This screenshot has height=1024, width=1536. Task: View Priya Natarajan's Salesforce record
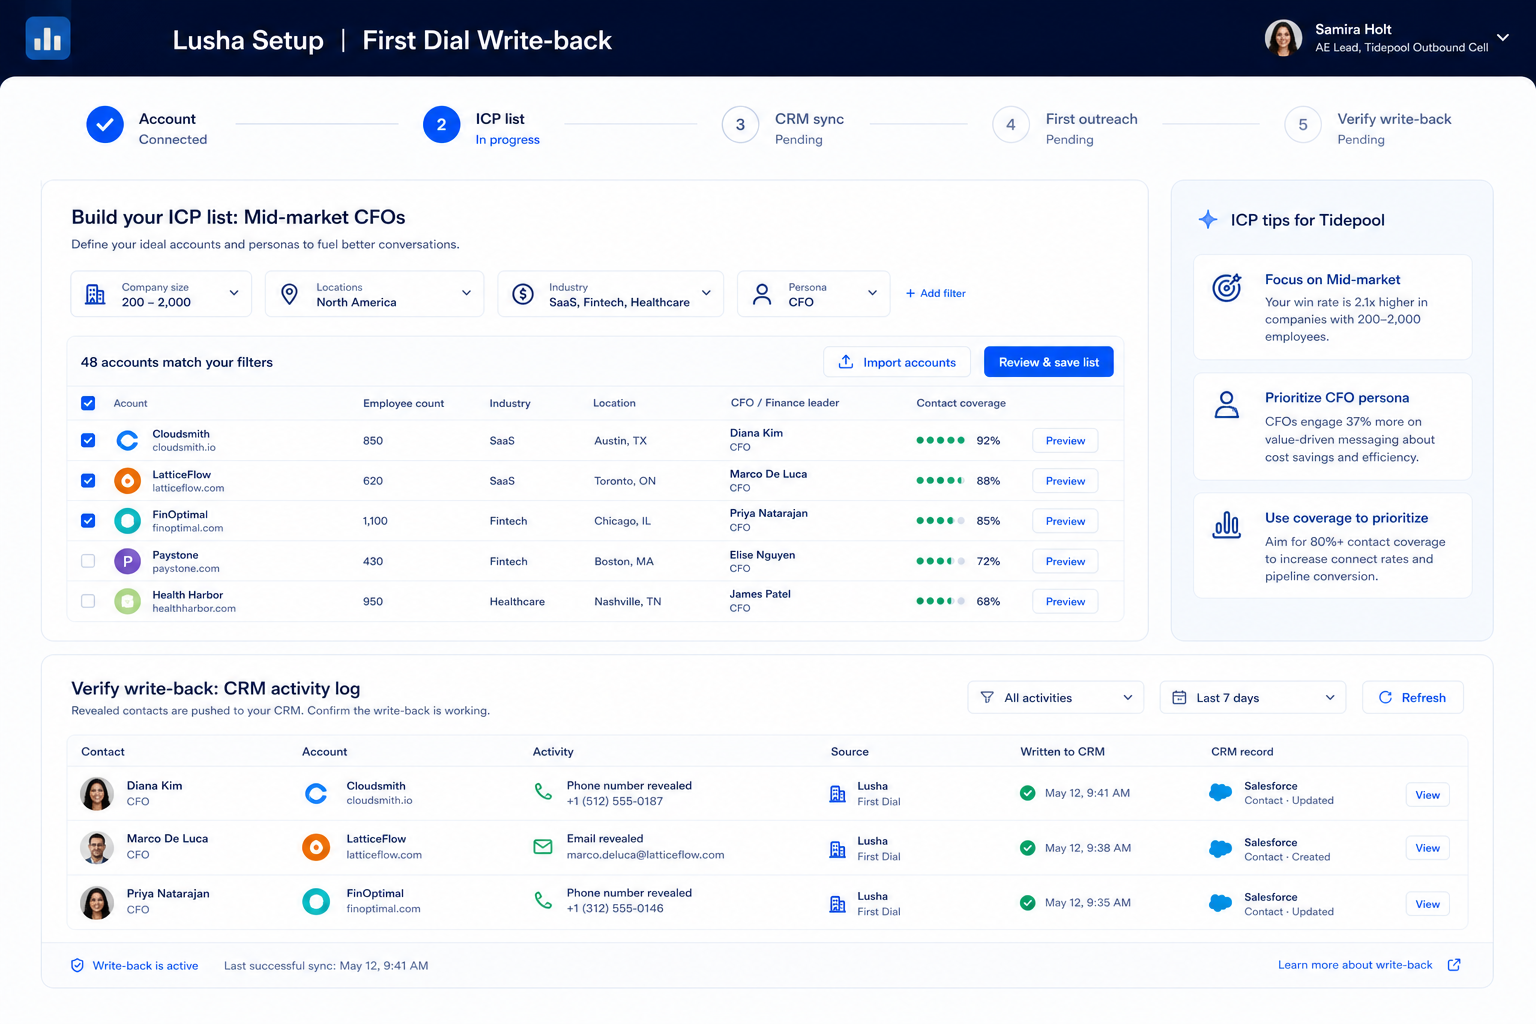coord(1427,904)
